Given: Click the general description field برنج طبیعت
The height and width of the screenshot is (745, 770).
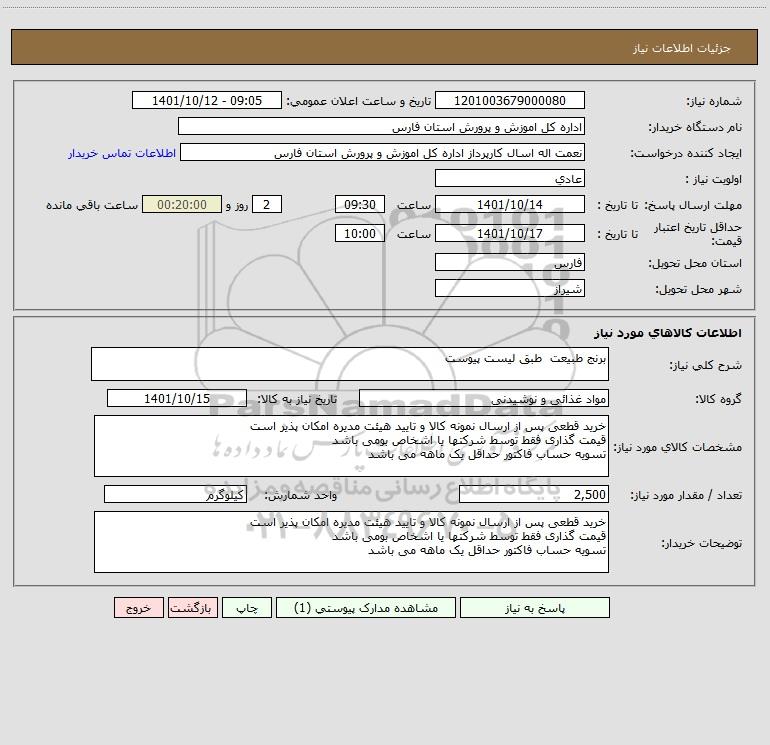Looking at the screenshot, I should coord(350,364).
